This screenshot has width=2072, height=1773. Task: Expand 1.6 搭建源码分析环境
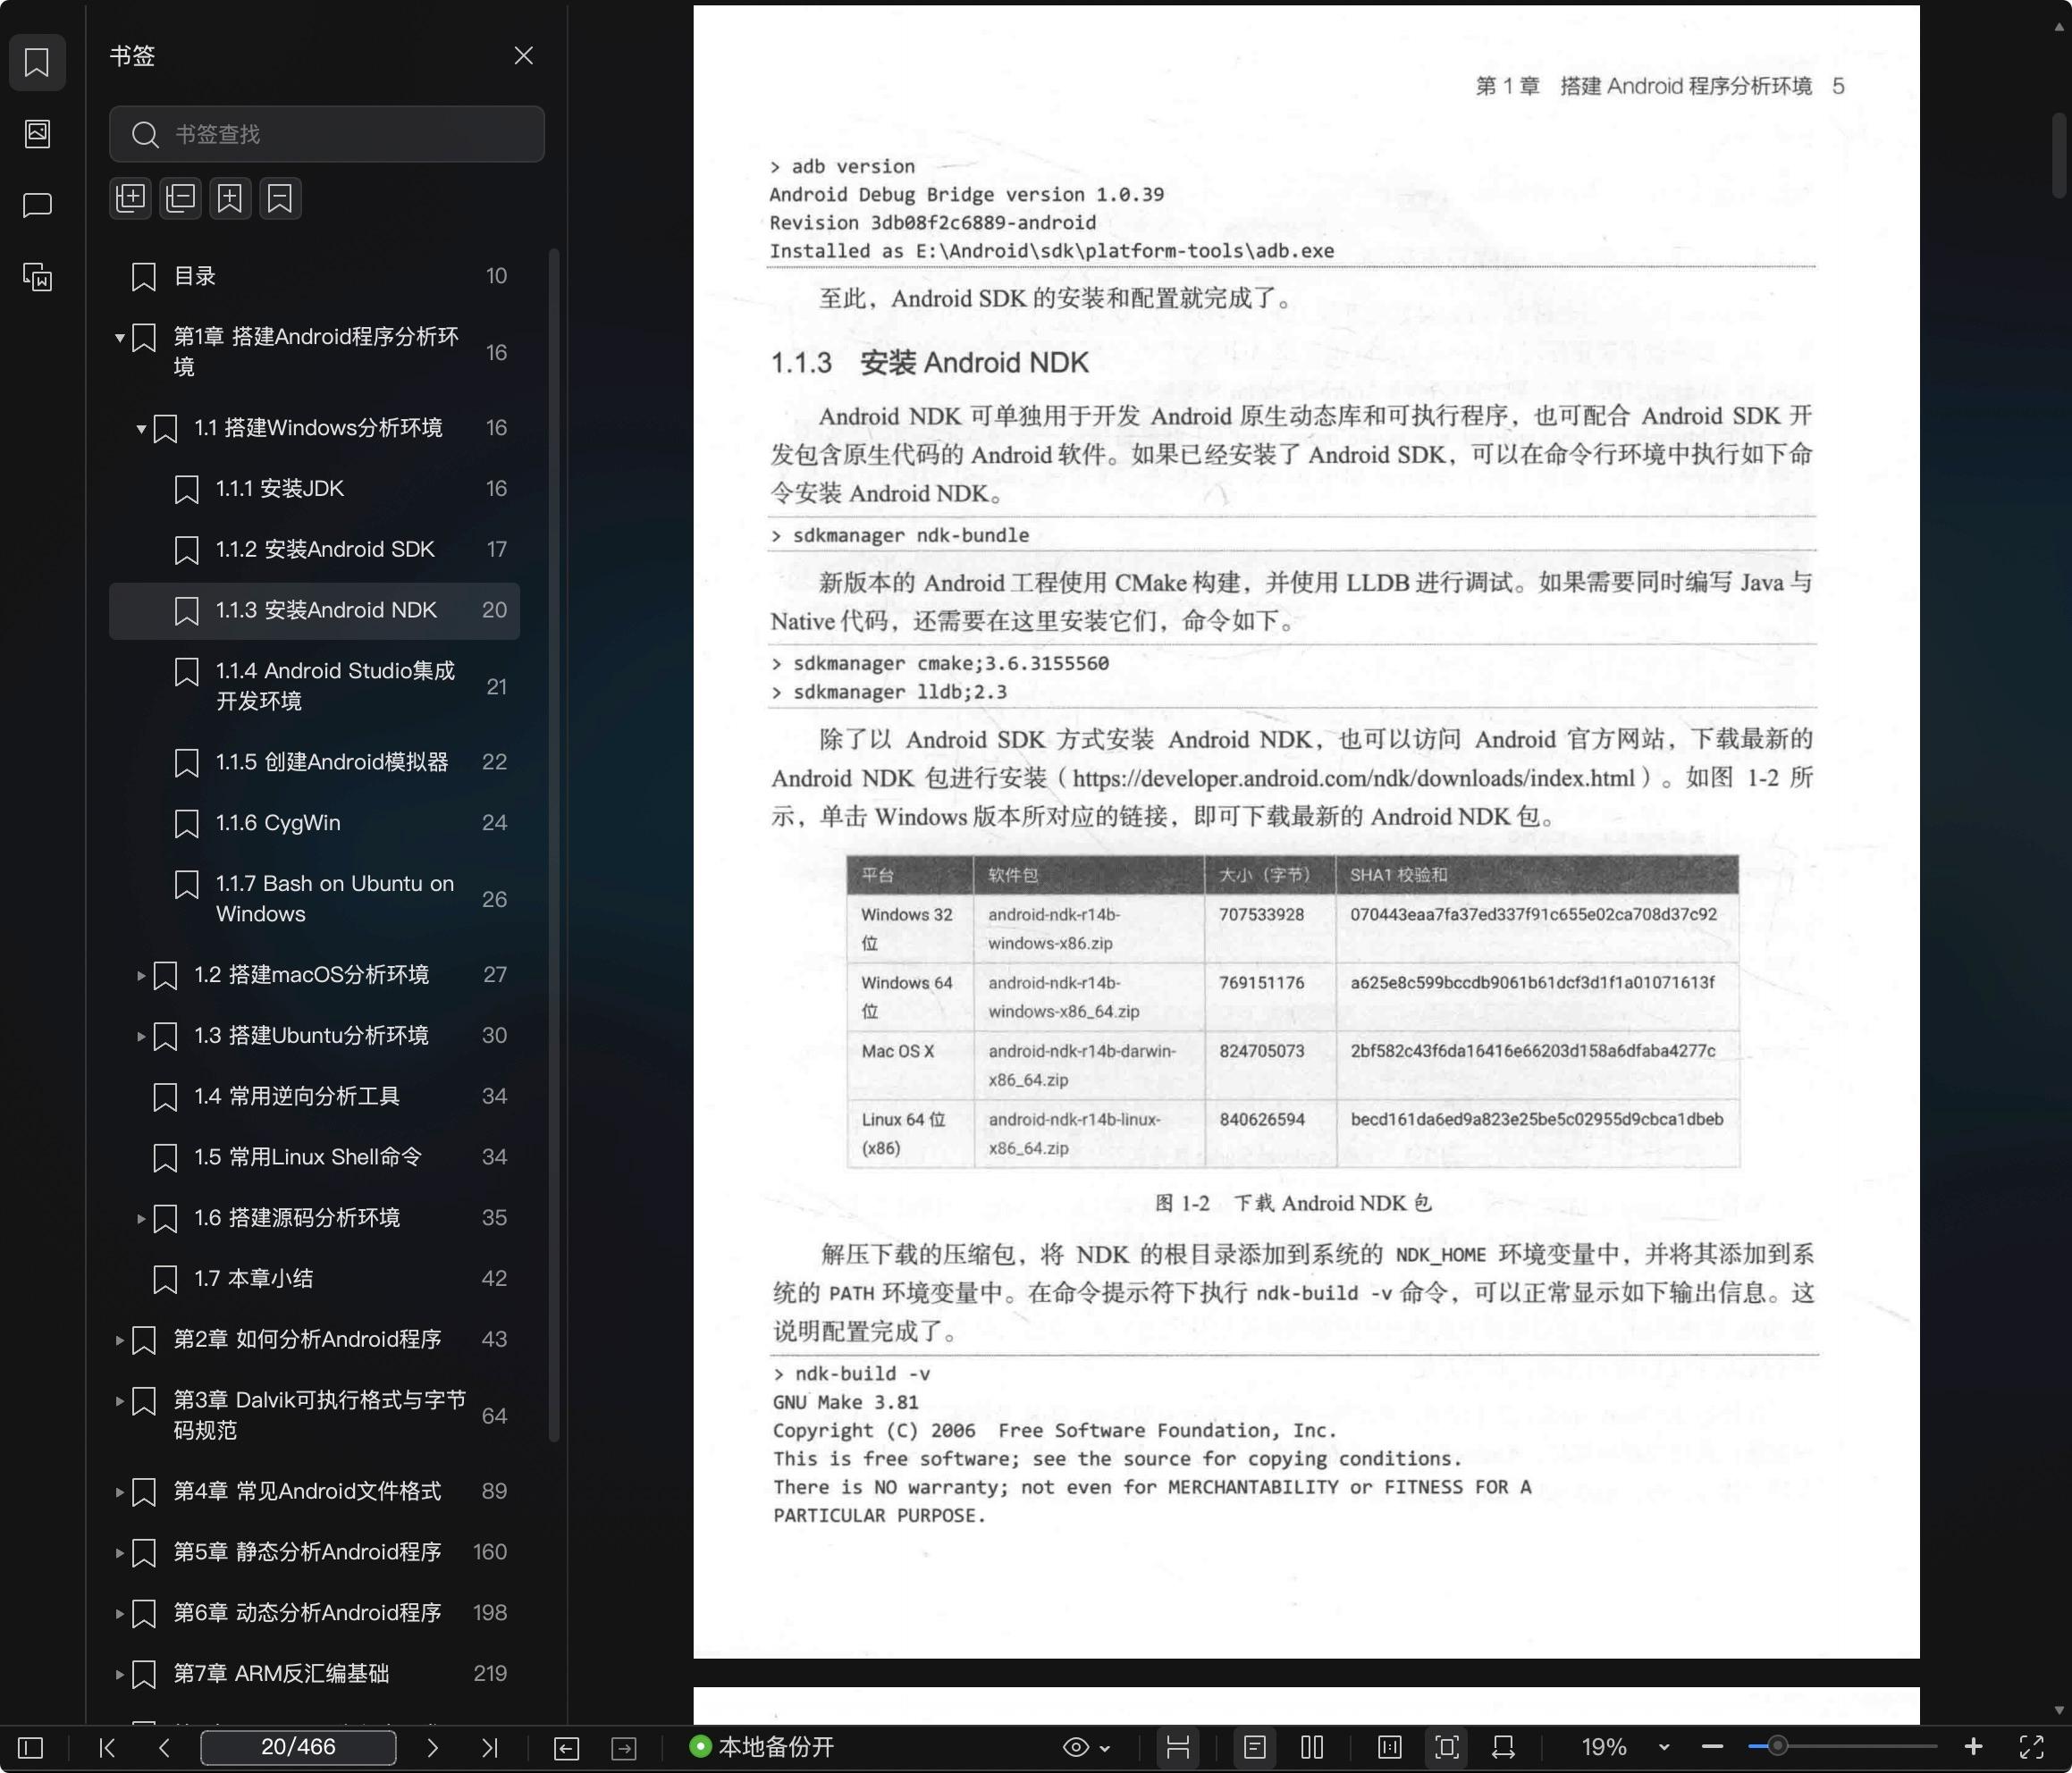(141, 1218)
